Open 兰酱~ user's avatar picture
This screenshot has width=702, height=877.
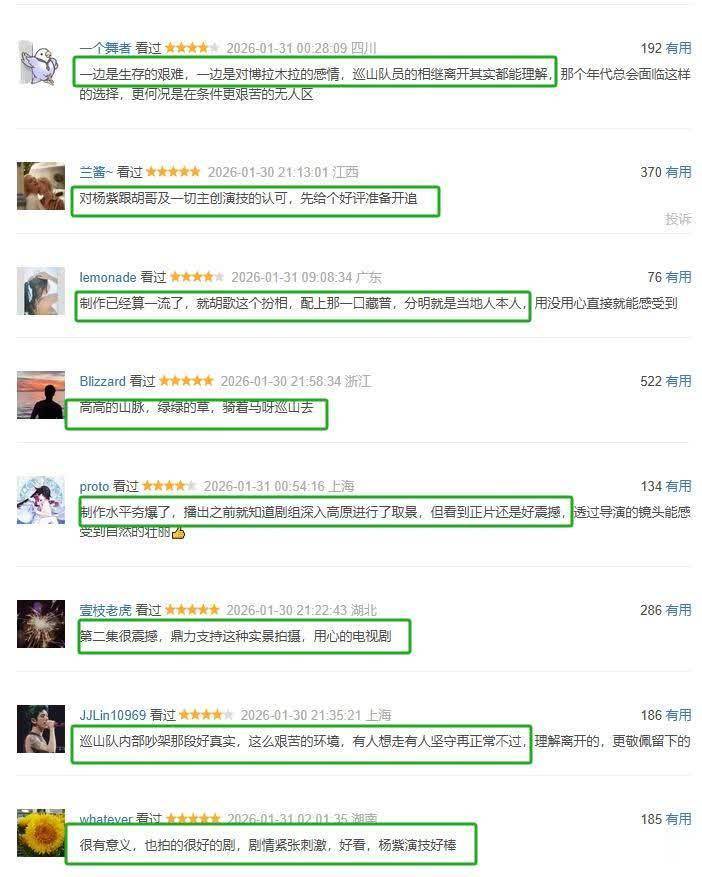click(41, 186)
